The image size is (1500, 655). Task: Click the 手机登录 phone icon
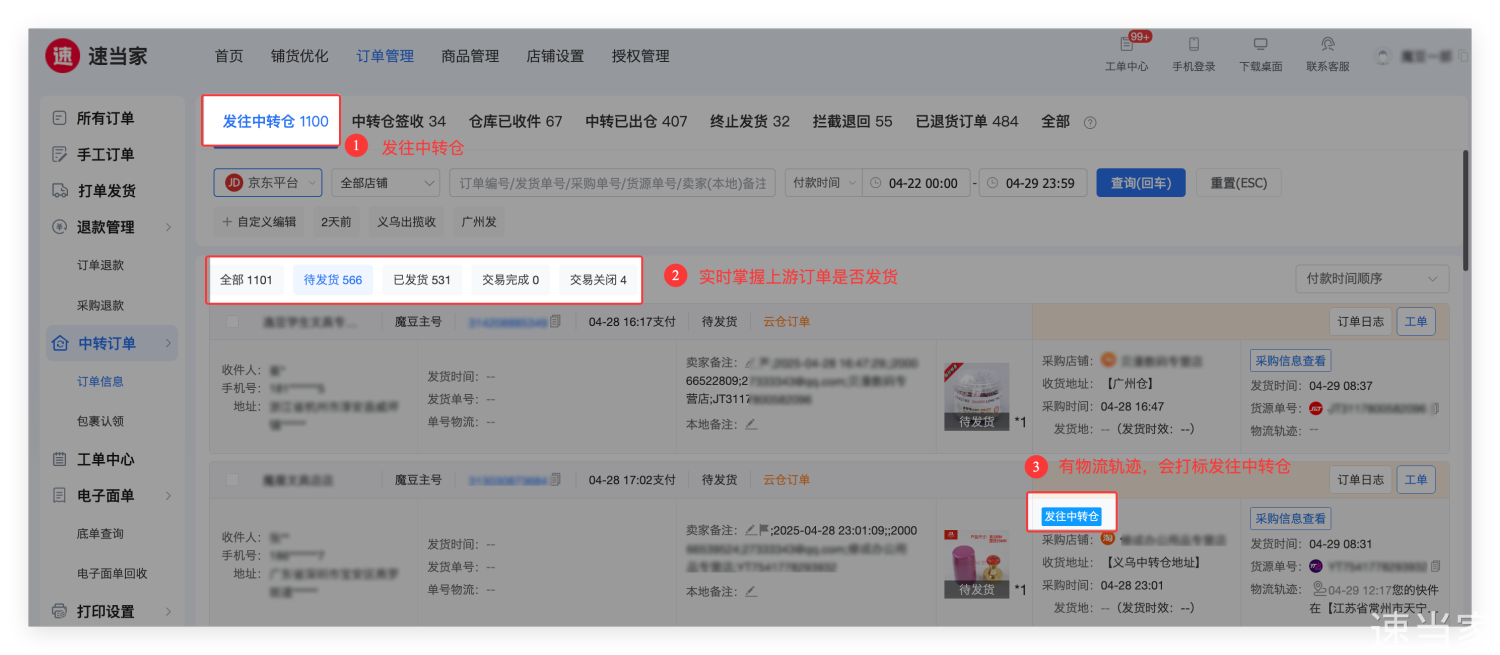(x=1193, y=45)
